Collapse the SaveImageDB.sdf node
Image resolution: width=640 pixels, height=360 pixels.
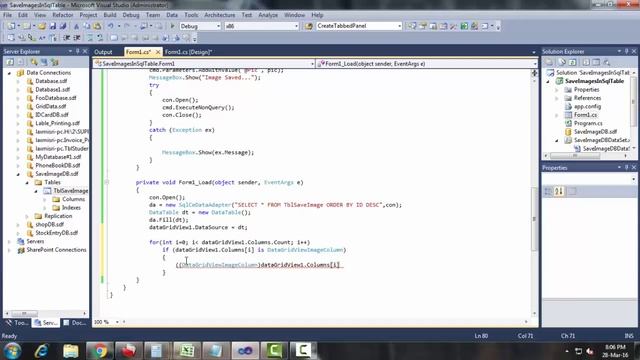coord(18,174)
